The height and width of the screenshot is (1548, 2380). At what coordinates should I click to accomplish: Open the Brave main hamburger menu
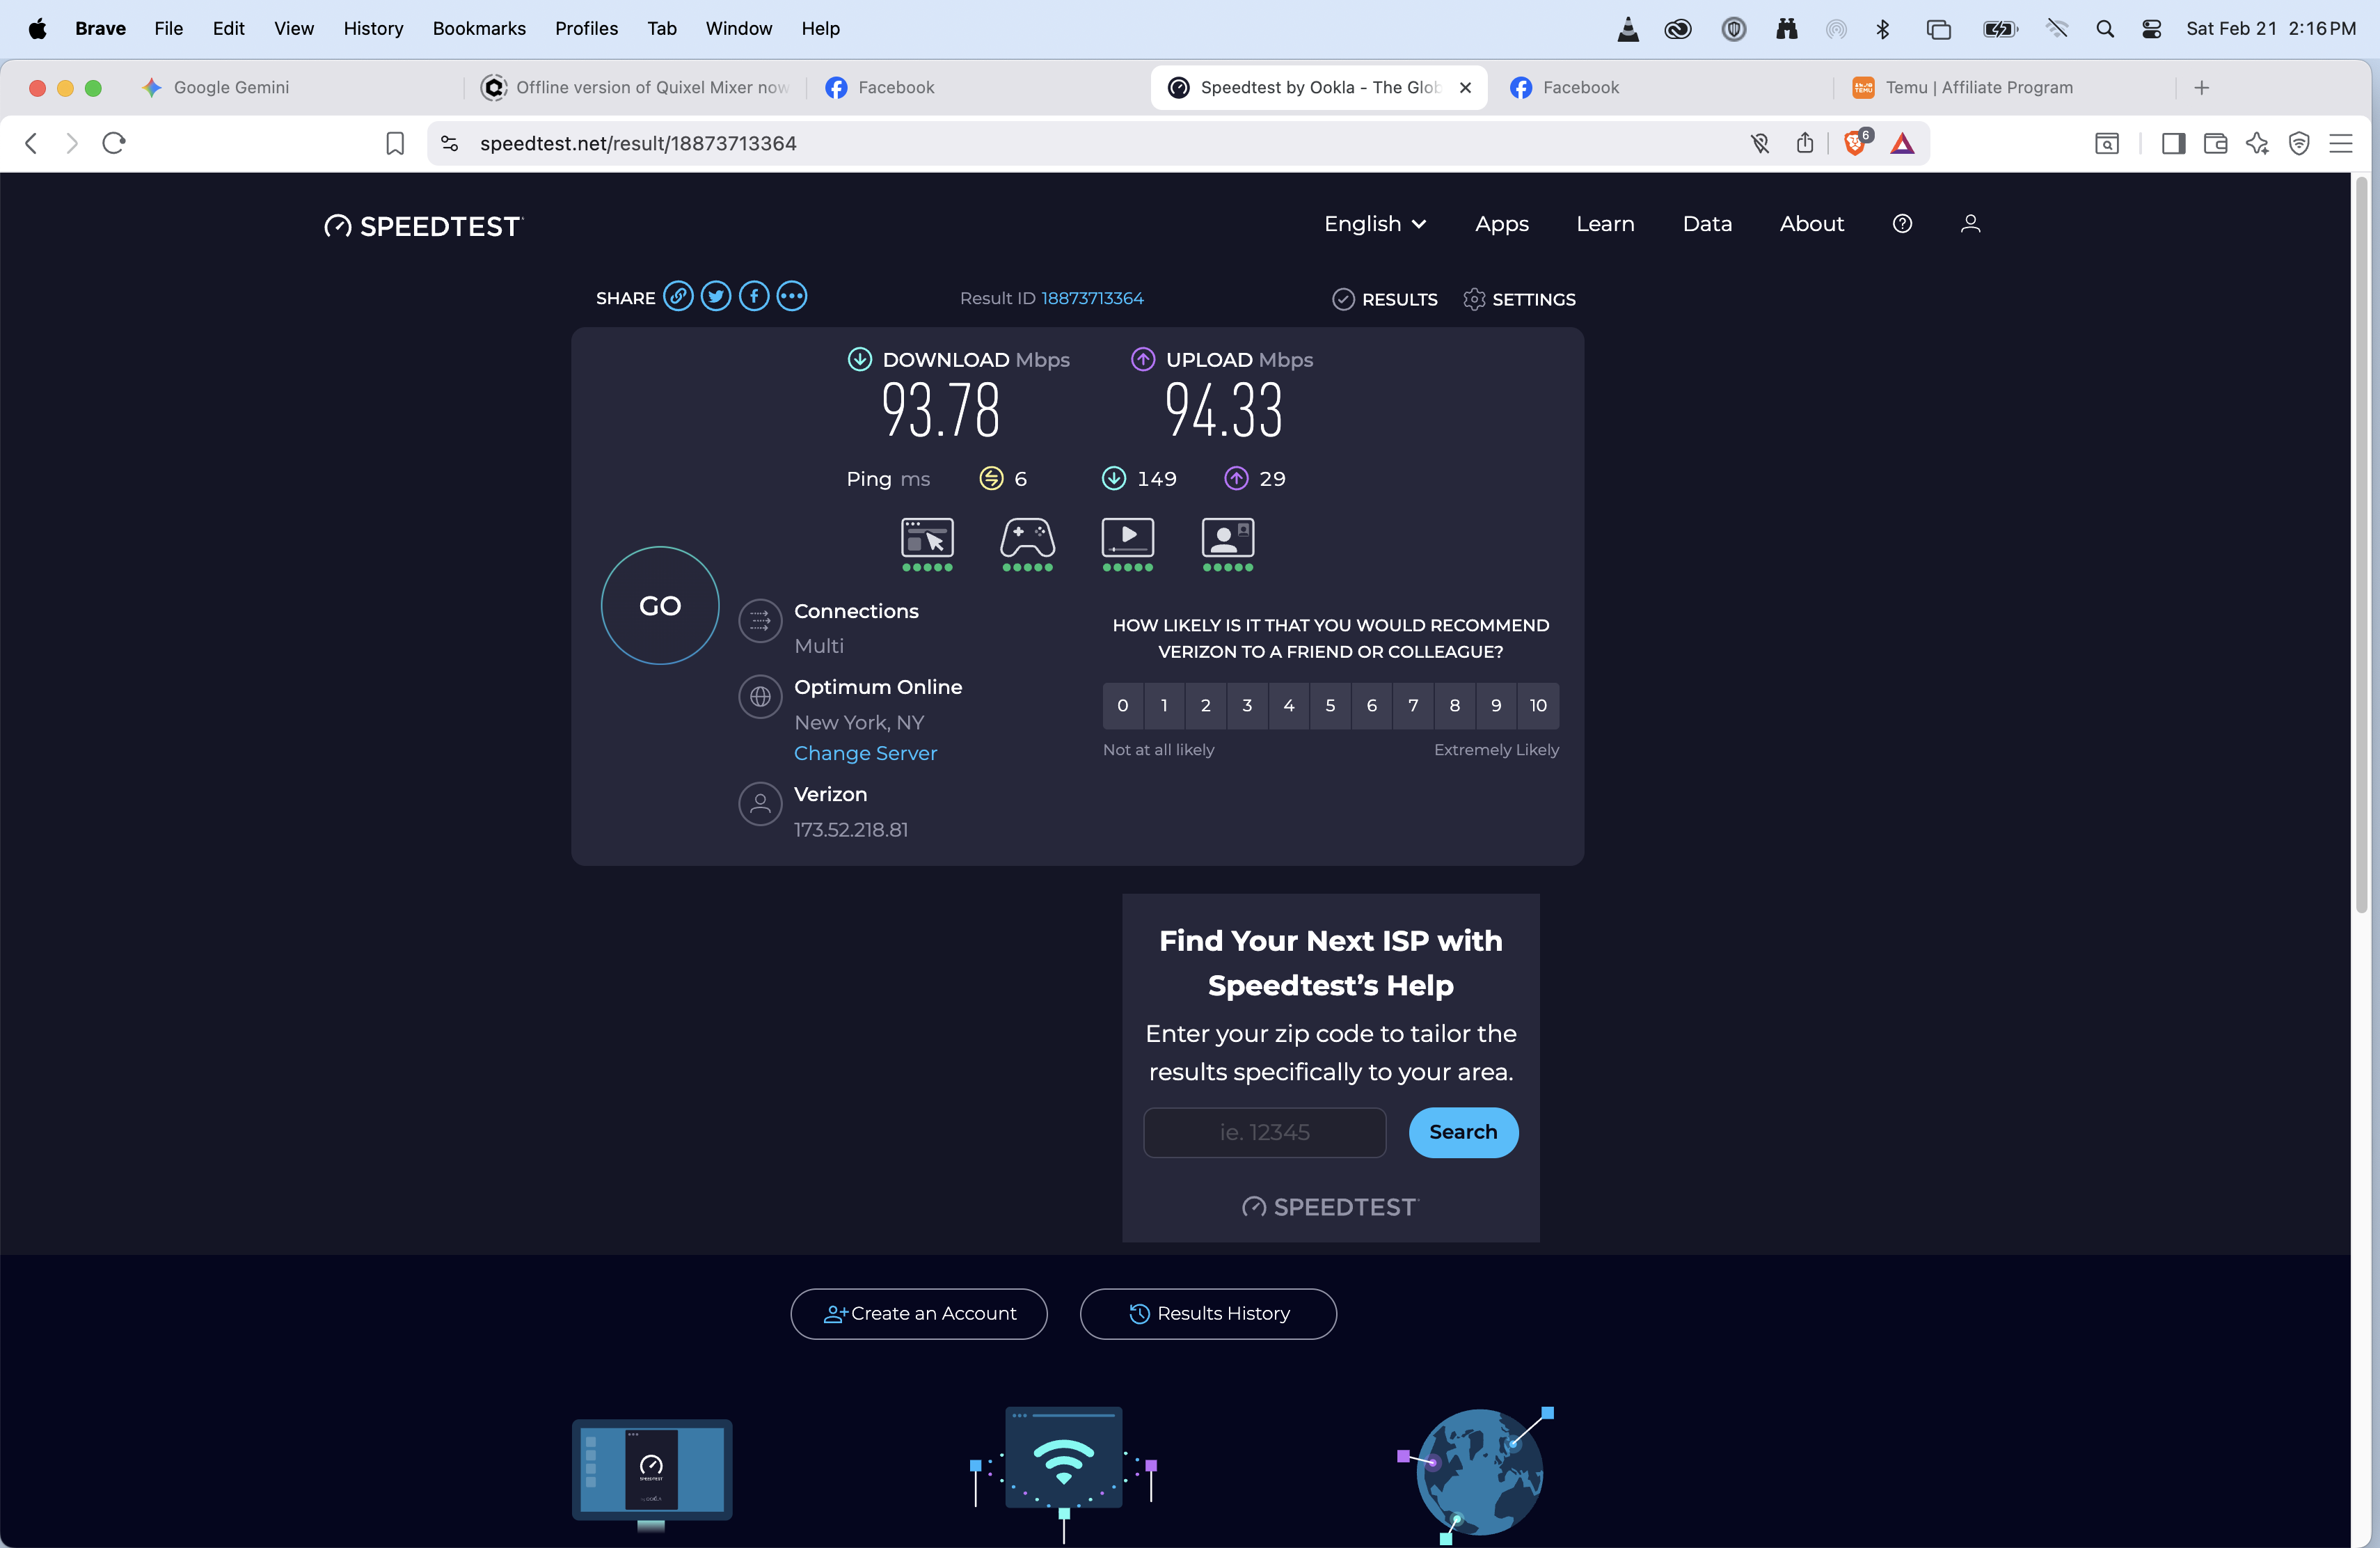click(2341, 144)
